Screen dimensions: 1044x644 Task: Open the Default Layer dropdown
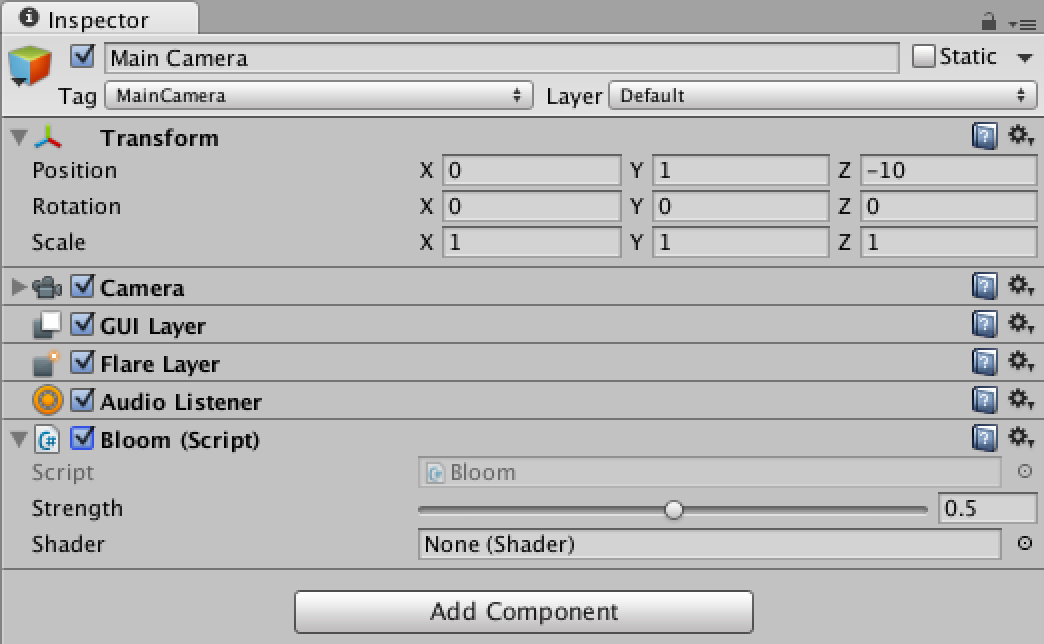click(x=822, y=96)
